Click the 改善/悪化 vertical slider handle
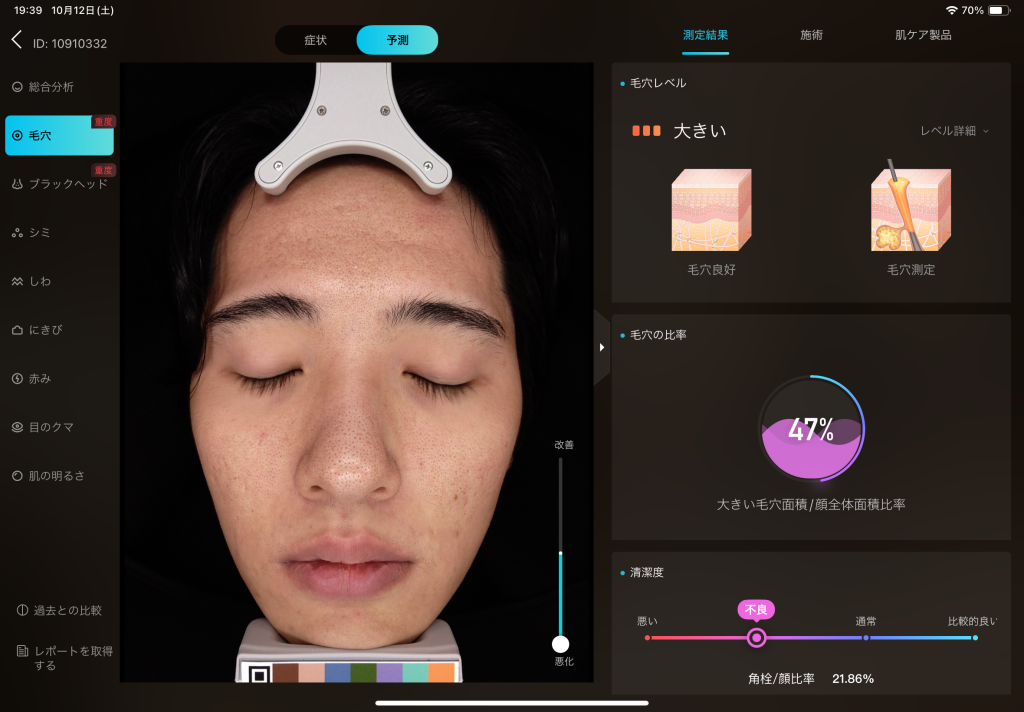Viewport: 1024px width, 712px height. point(561,644)
